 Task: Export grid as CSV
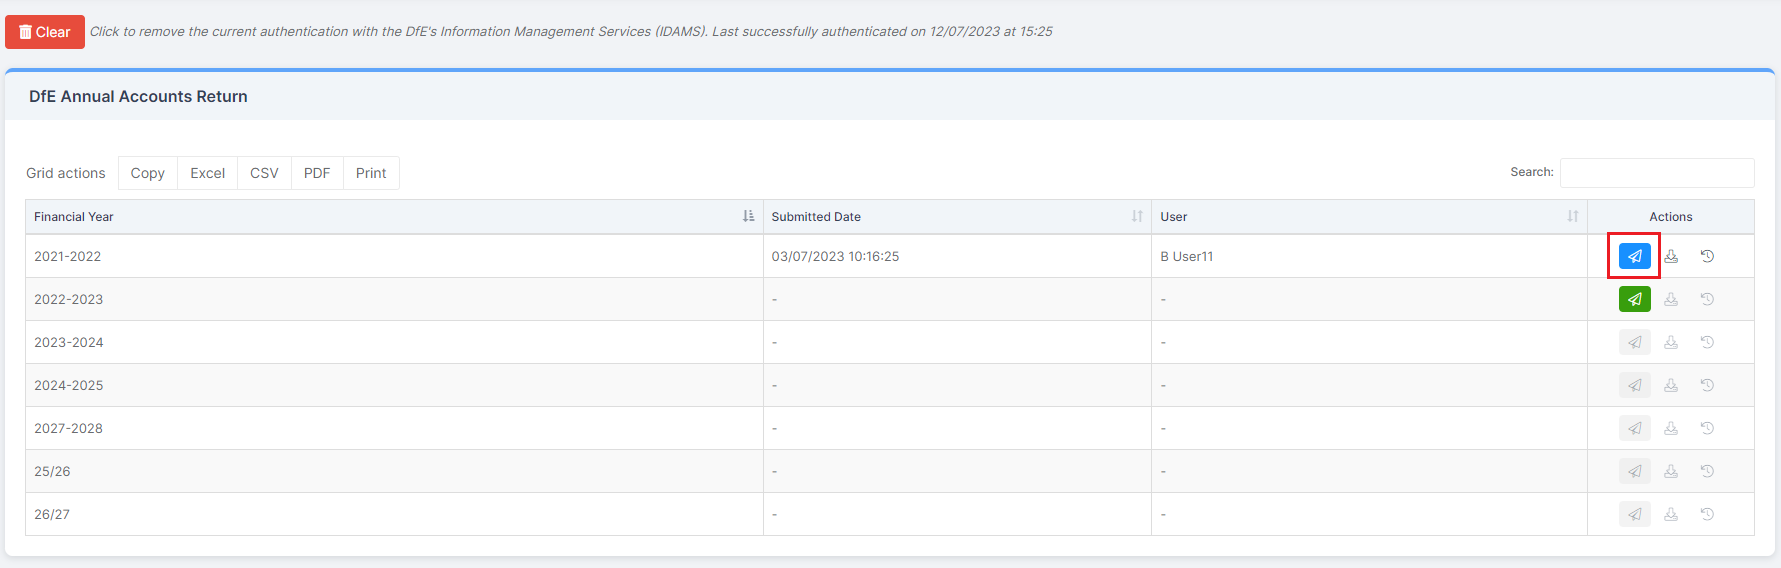point(264,173)
